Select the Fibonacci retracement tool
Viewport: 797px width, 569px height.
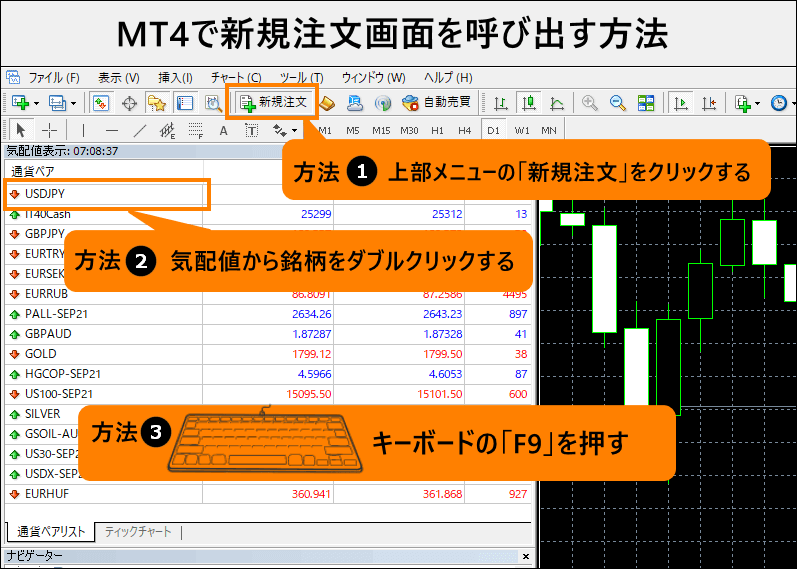[x=196, y=131]
